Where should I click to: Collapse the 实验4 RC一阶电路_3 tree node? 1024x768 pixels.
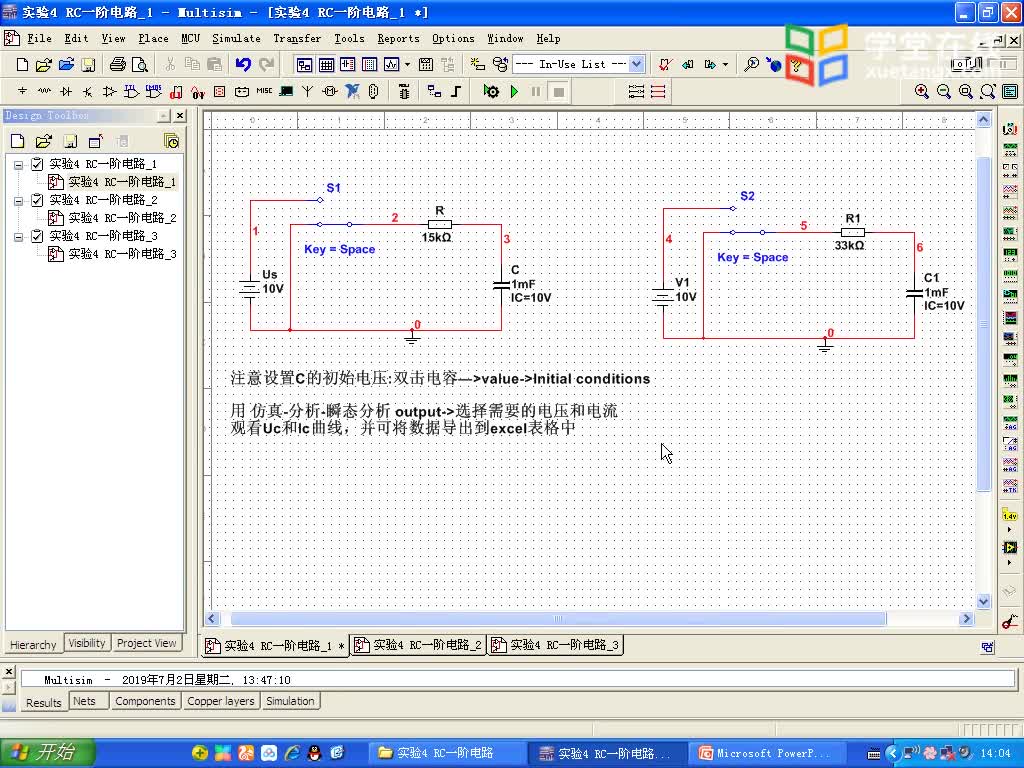[19, 236]
